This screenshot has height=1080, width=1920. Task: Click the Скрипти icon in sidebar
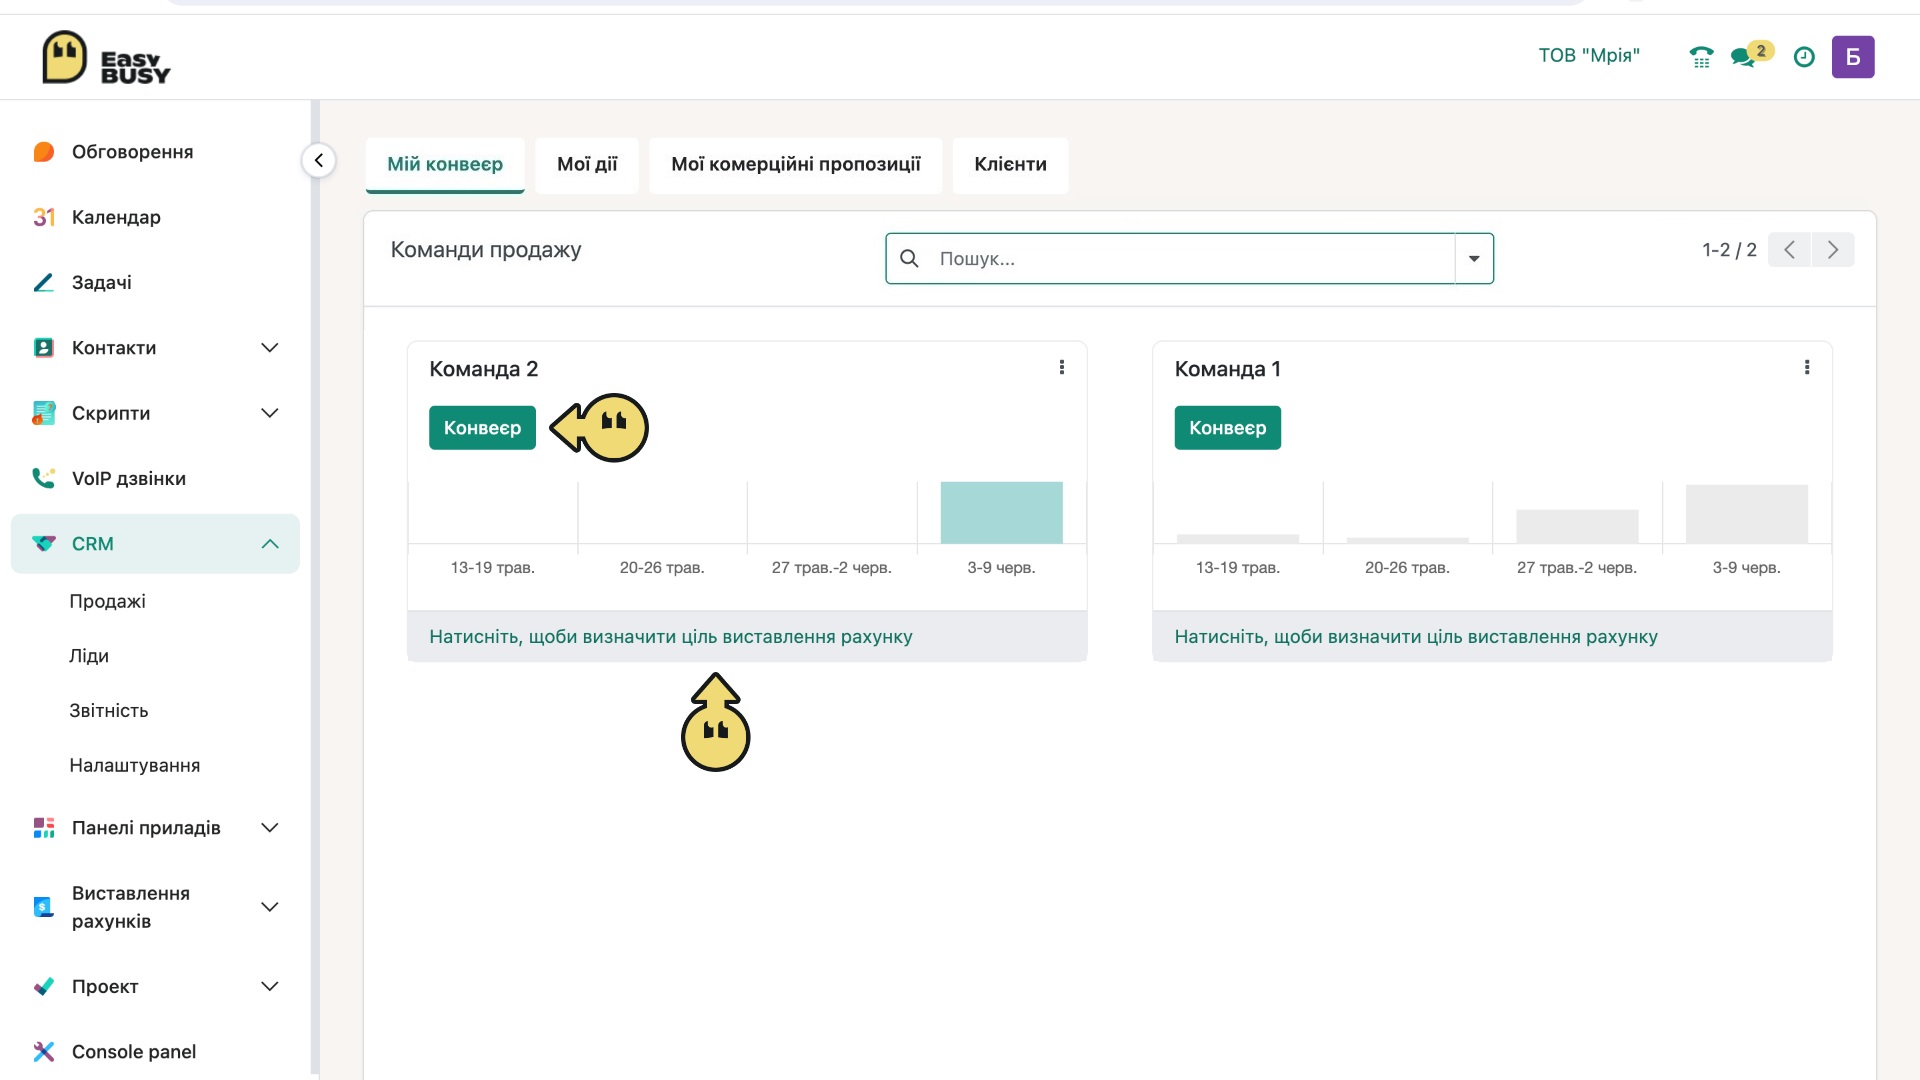[x=43, y=413]
